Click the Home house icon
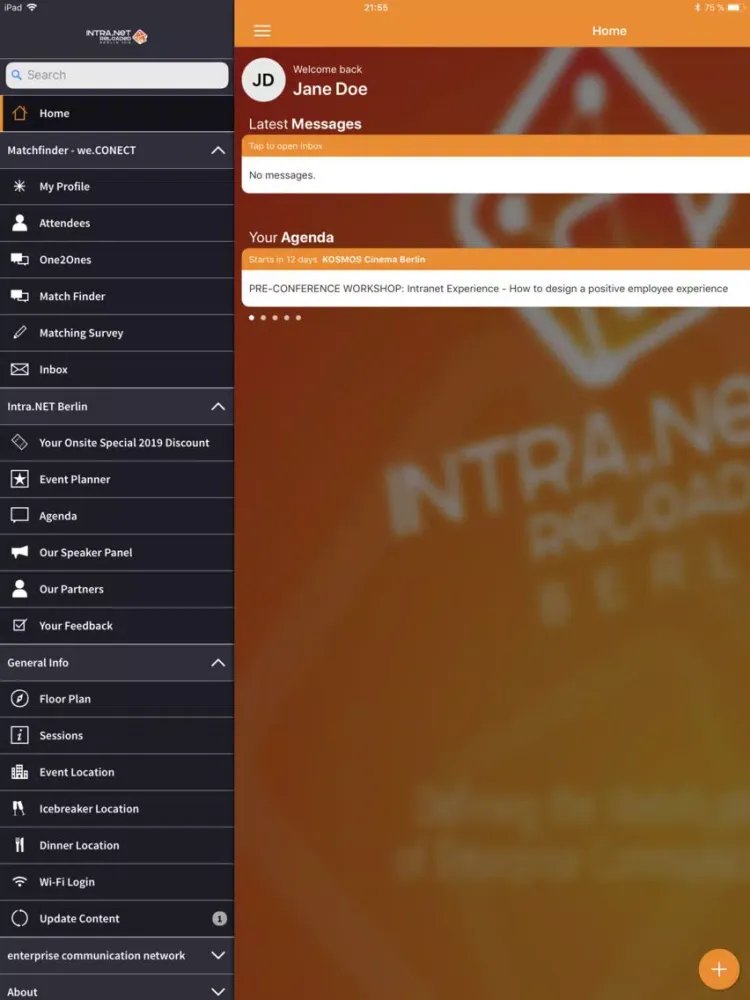 click(x=20, y=113)
